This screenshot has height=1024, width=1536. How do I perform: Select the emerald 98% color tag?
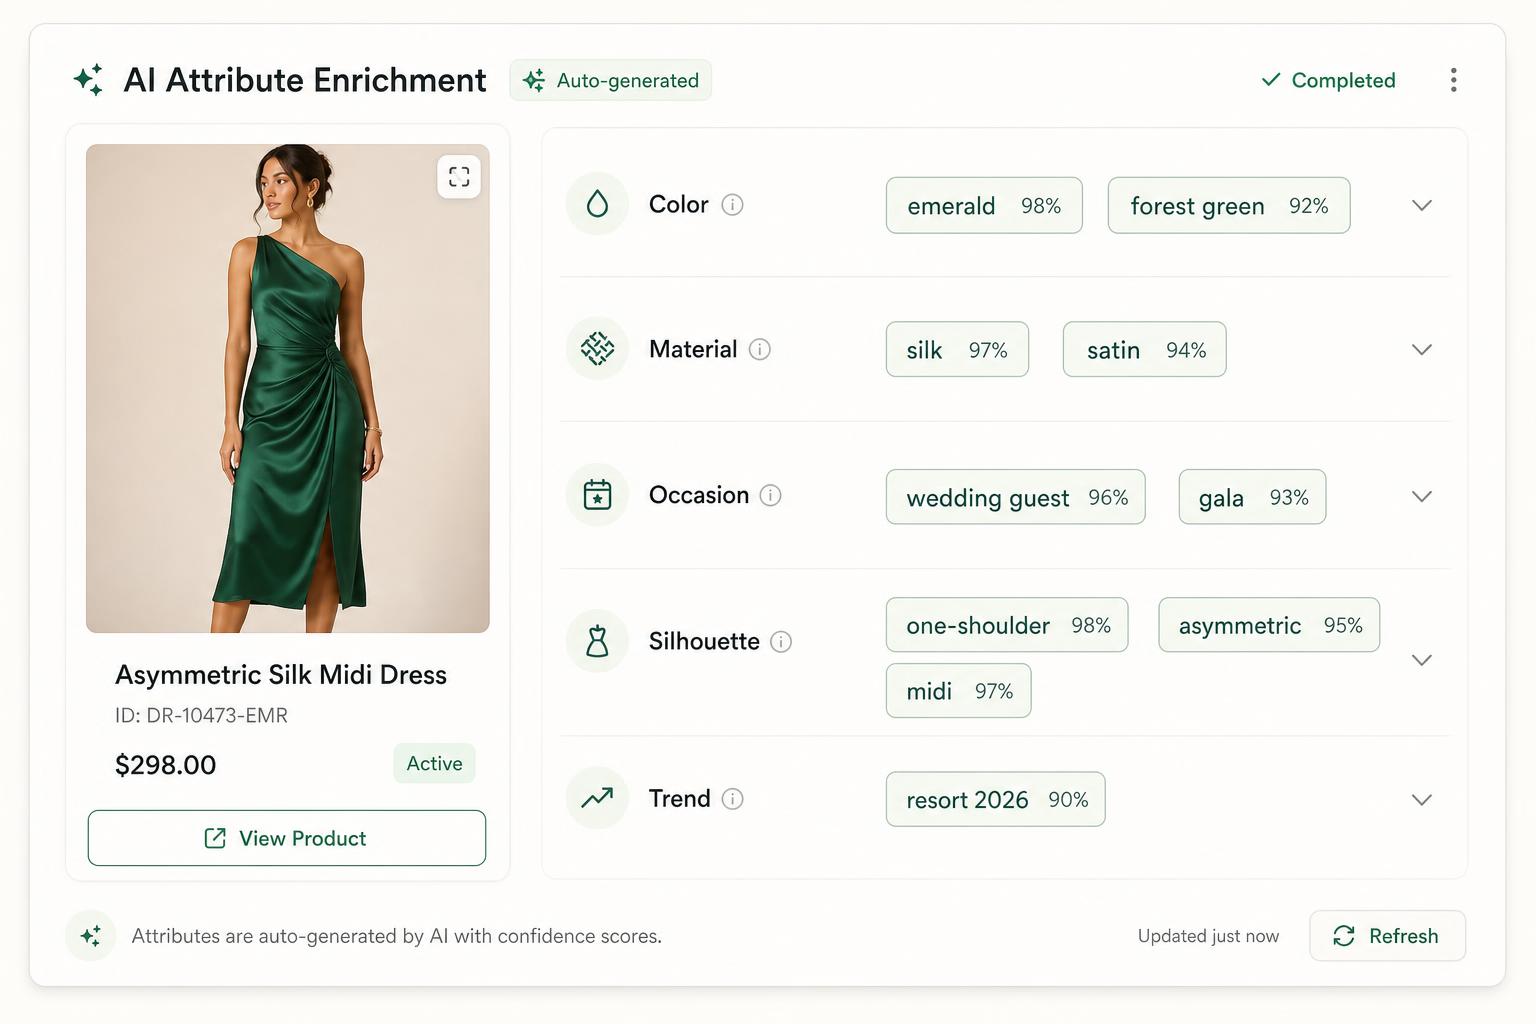(984, 206)
